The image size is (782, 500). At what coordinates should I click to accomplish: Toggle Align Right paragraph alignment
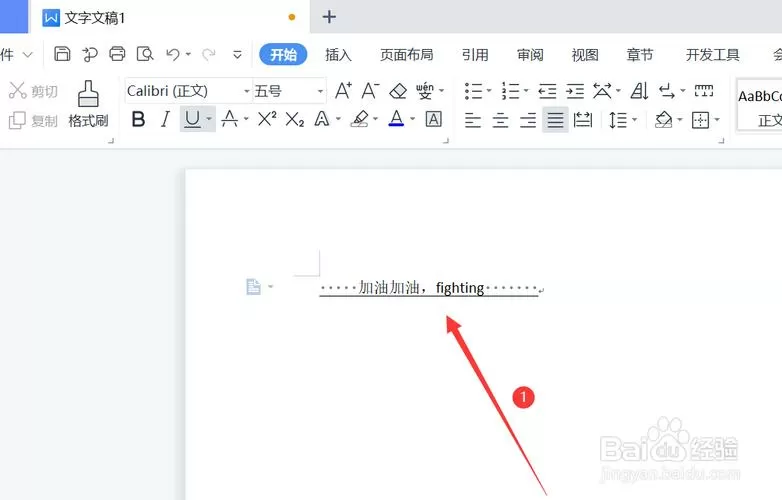point(528,120)
